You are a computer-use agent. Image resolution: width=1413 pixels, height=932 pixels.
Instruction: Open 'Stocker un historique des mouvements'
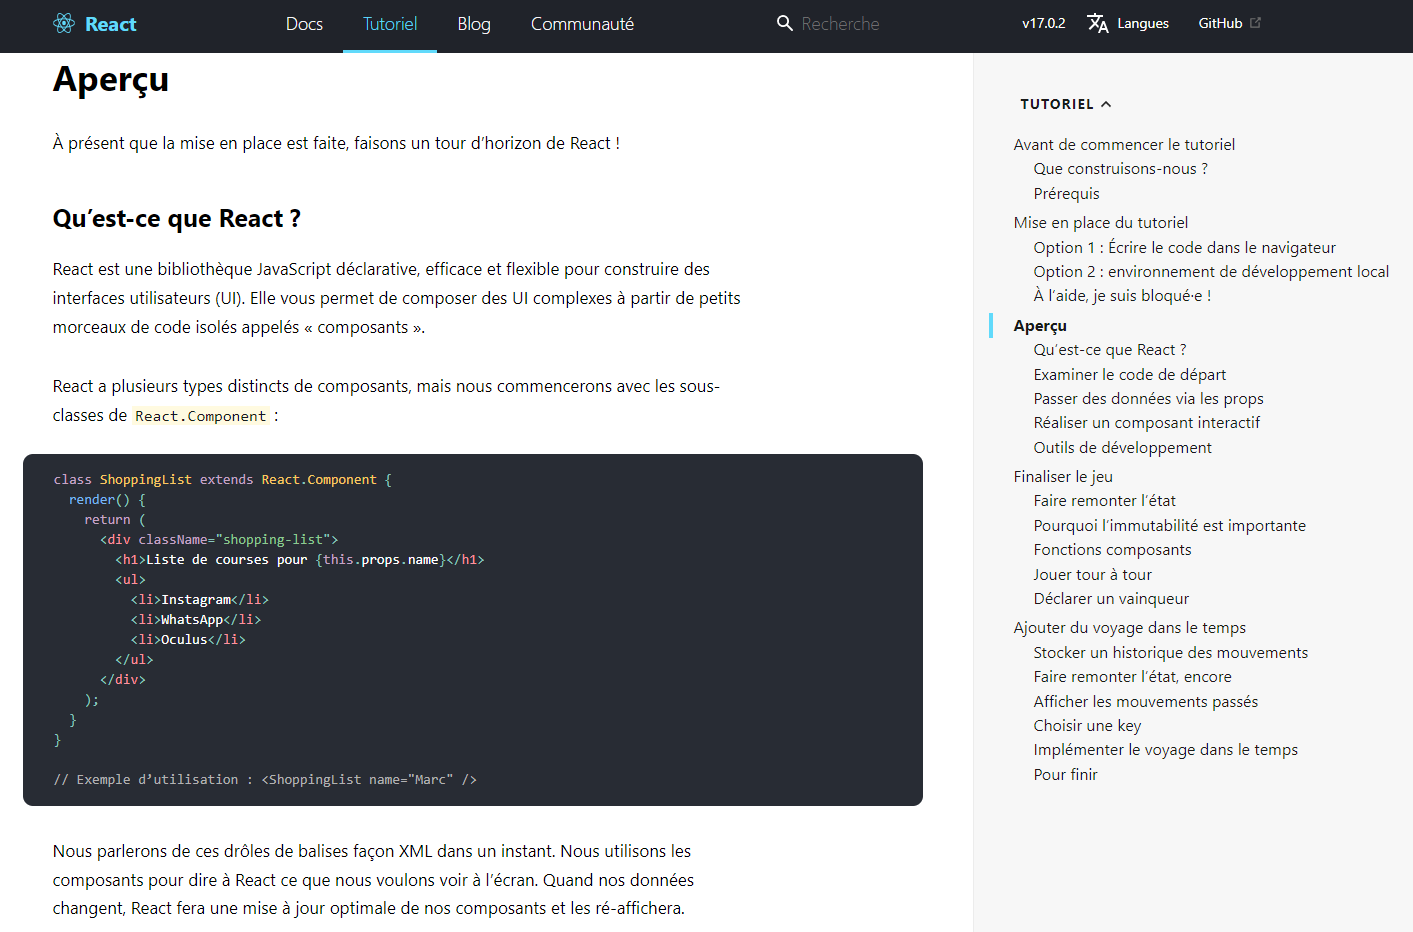click(x=1170, y=653)
